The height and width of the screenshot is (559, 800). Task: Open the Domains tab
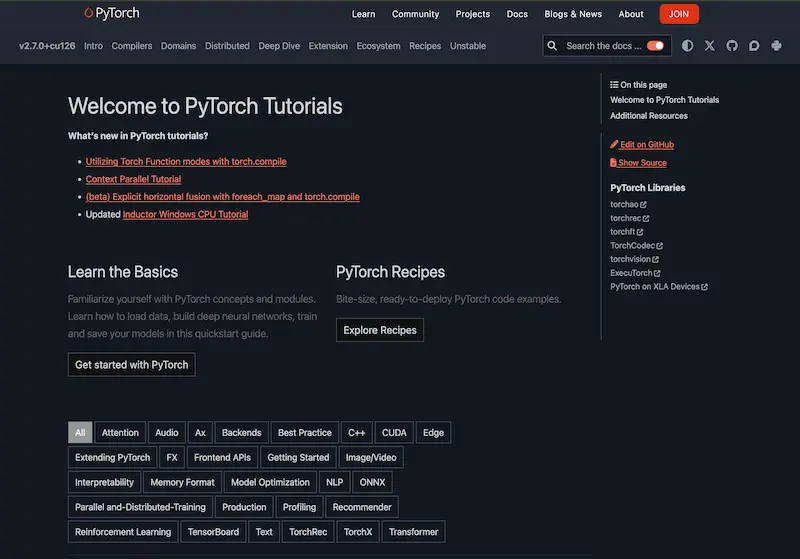179,46
